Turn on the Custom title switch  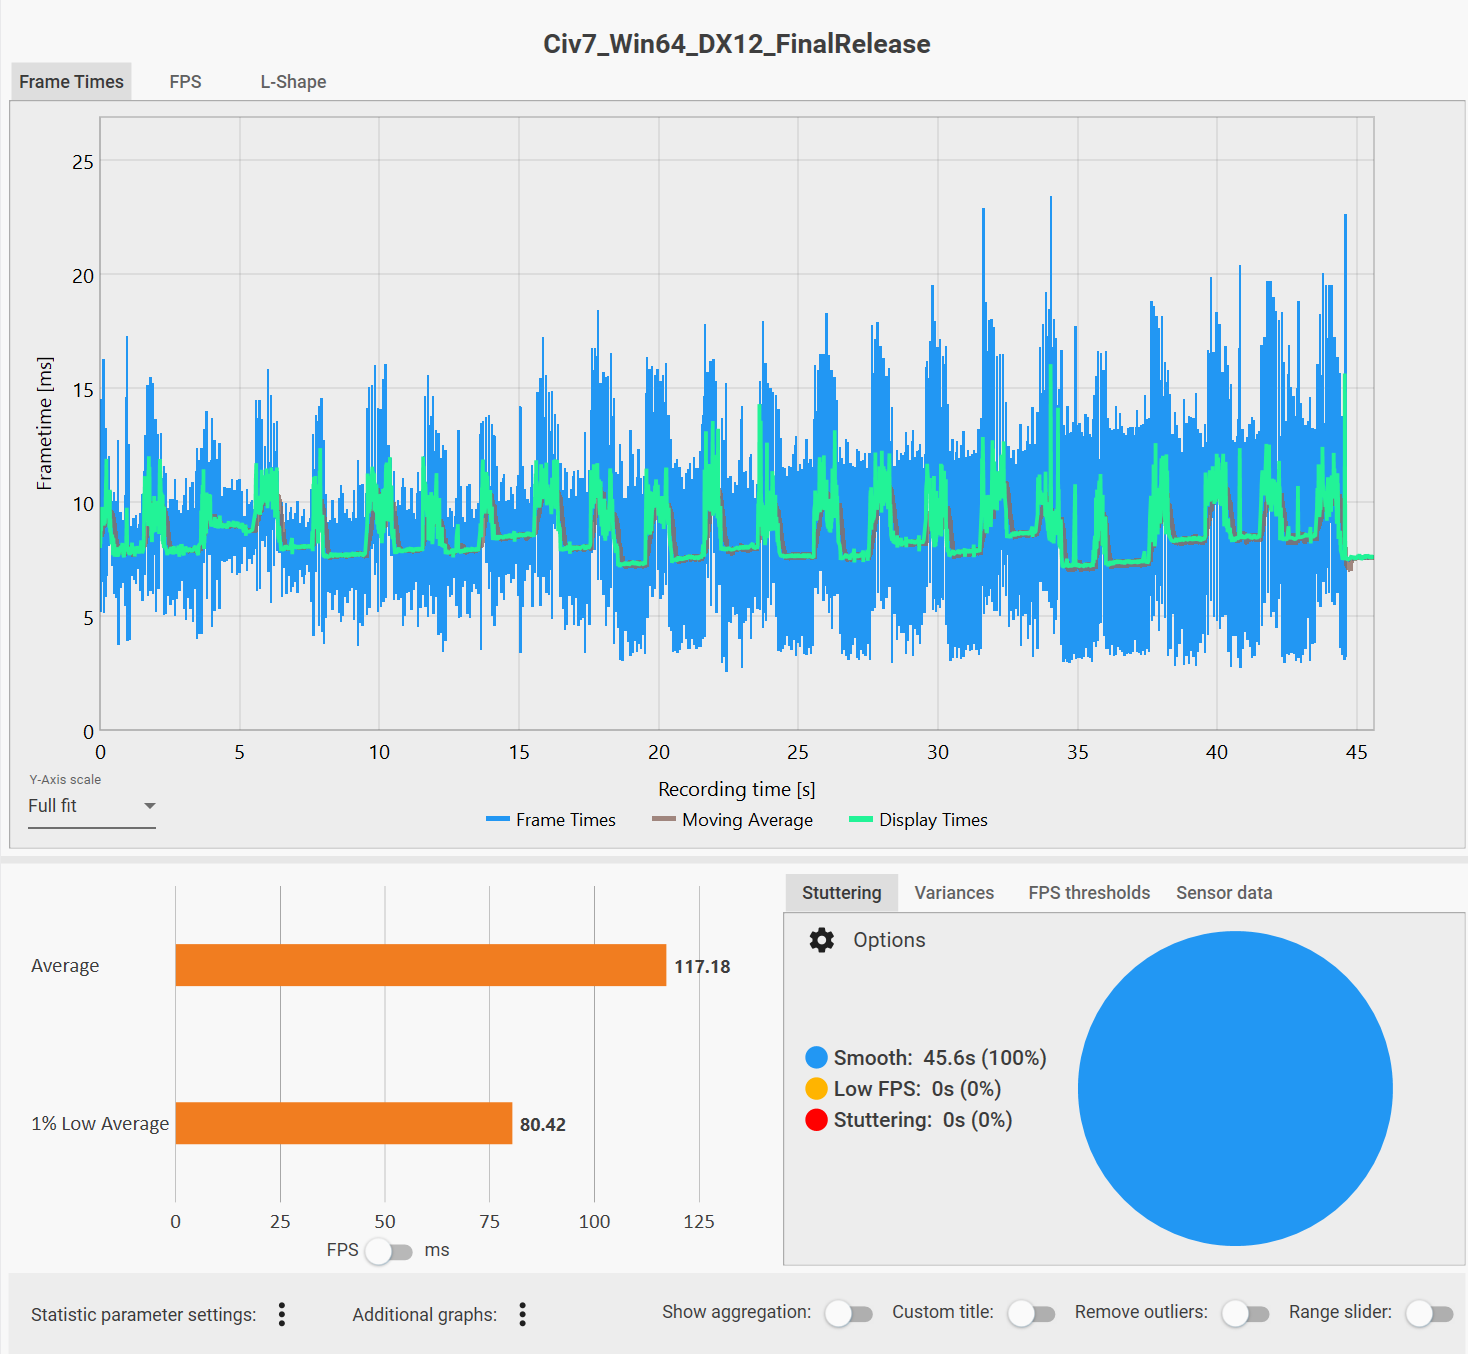click(x=1031, y=1313)
